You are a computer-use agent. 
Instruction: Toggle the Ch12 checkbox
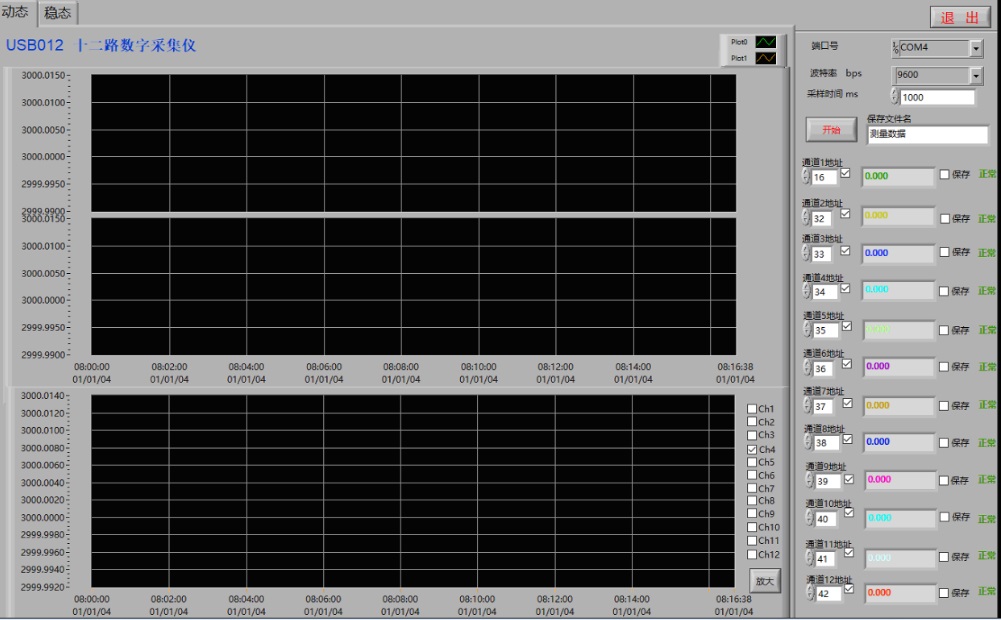752,554
